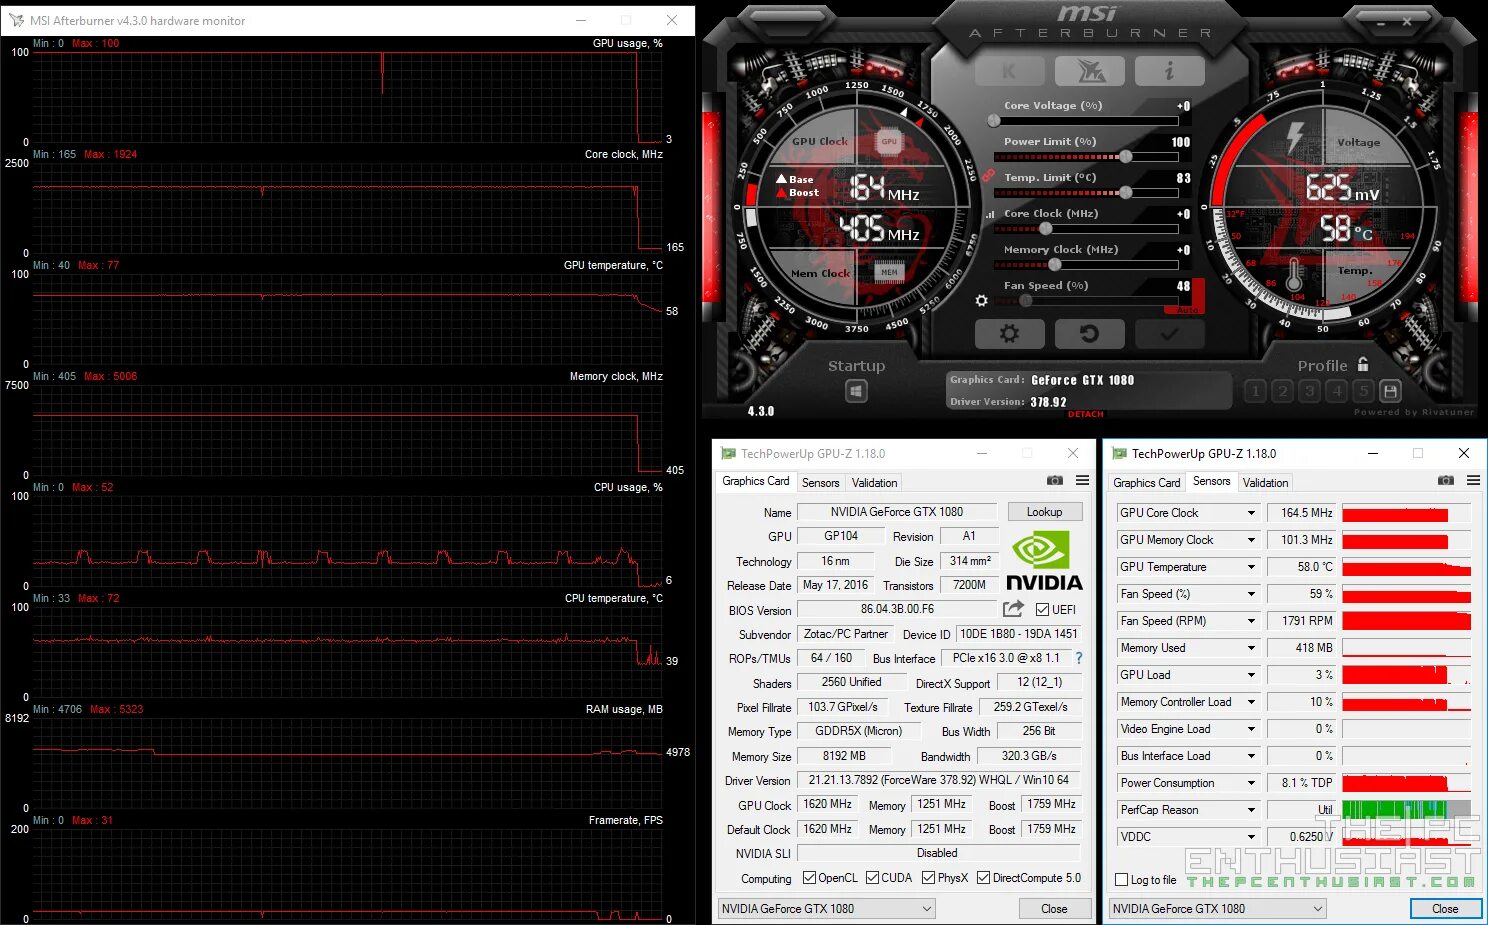The image size is (1488, 925).
Task: Select Graphics Card tab in left GPU-Z window
Action: pos(756,481)
